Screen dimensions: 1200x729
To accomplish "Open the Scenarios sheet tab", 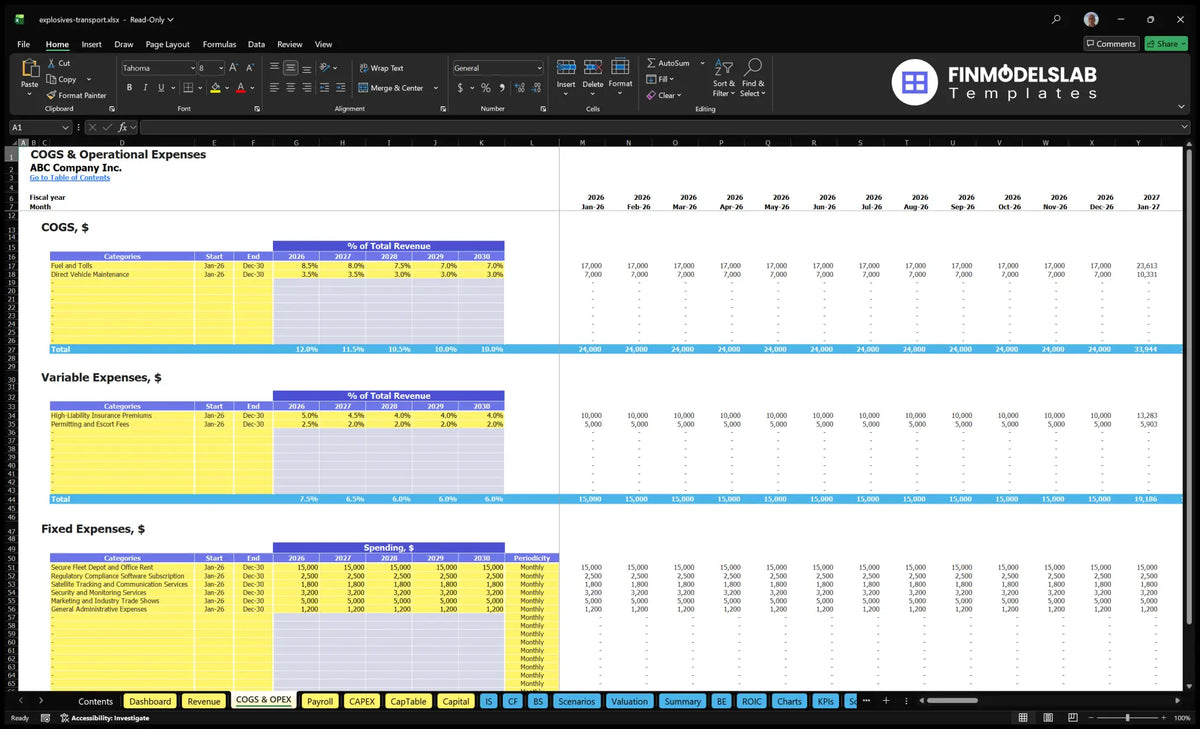I will pyautogui.click(x=576, y=701).
